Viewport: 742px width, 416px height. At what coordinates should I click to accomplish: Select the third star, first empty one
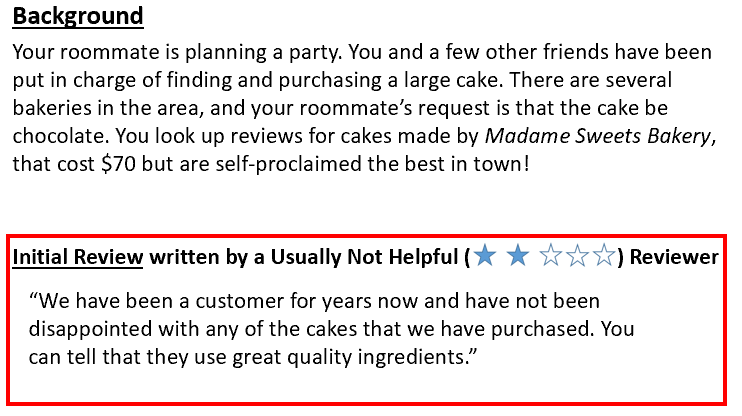(549, 257)
